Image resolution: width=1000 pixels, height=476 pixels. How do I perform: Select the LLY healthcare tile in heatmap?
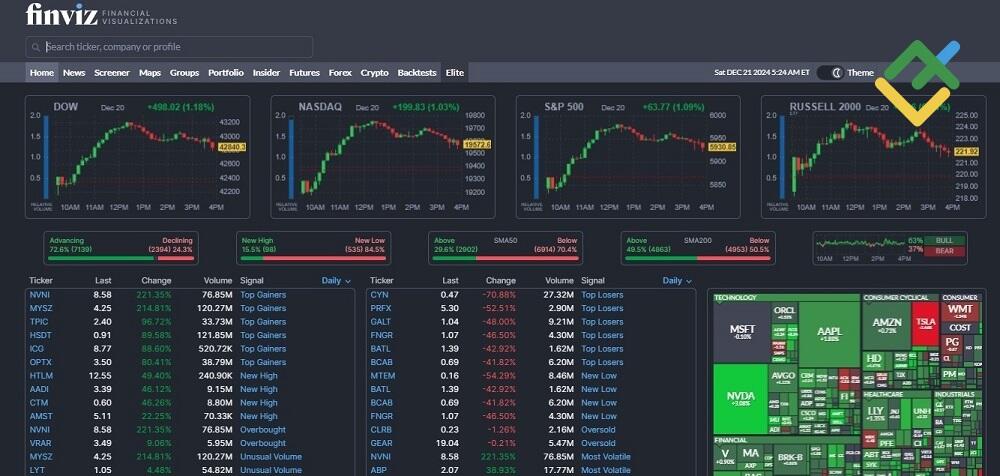click(x=876, y=412)
